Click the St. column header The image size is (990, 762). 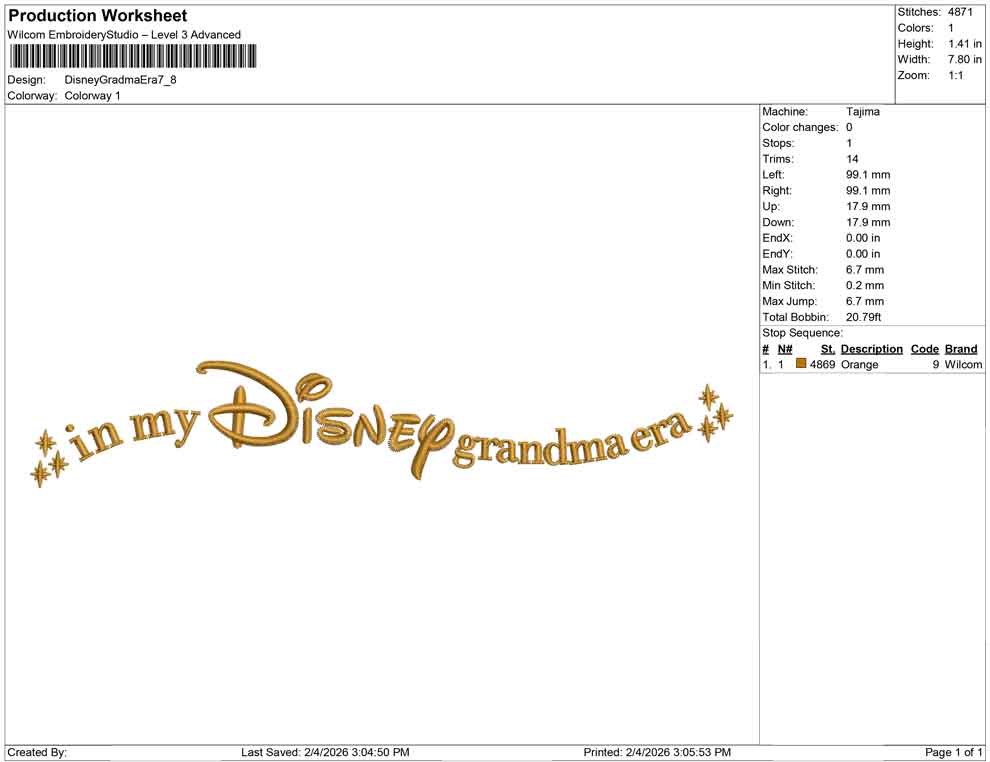pos(827,348)
